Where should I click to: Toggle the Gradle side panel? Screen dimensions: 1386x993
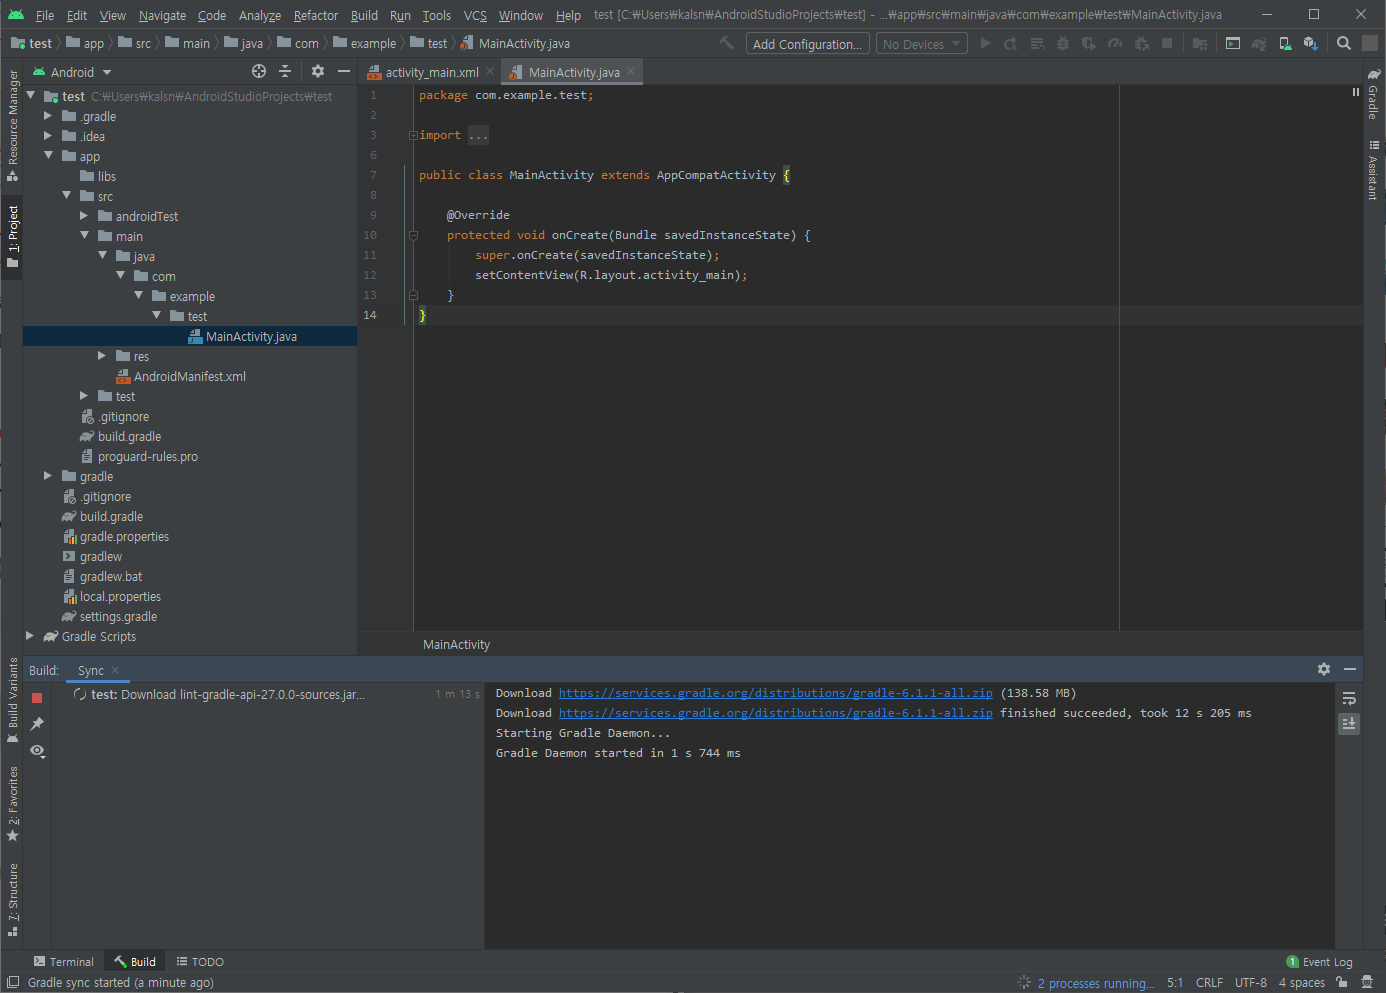point(1374,94)
